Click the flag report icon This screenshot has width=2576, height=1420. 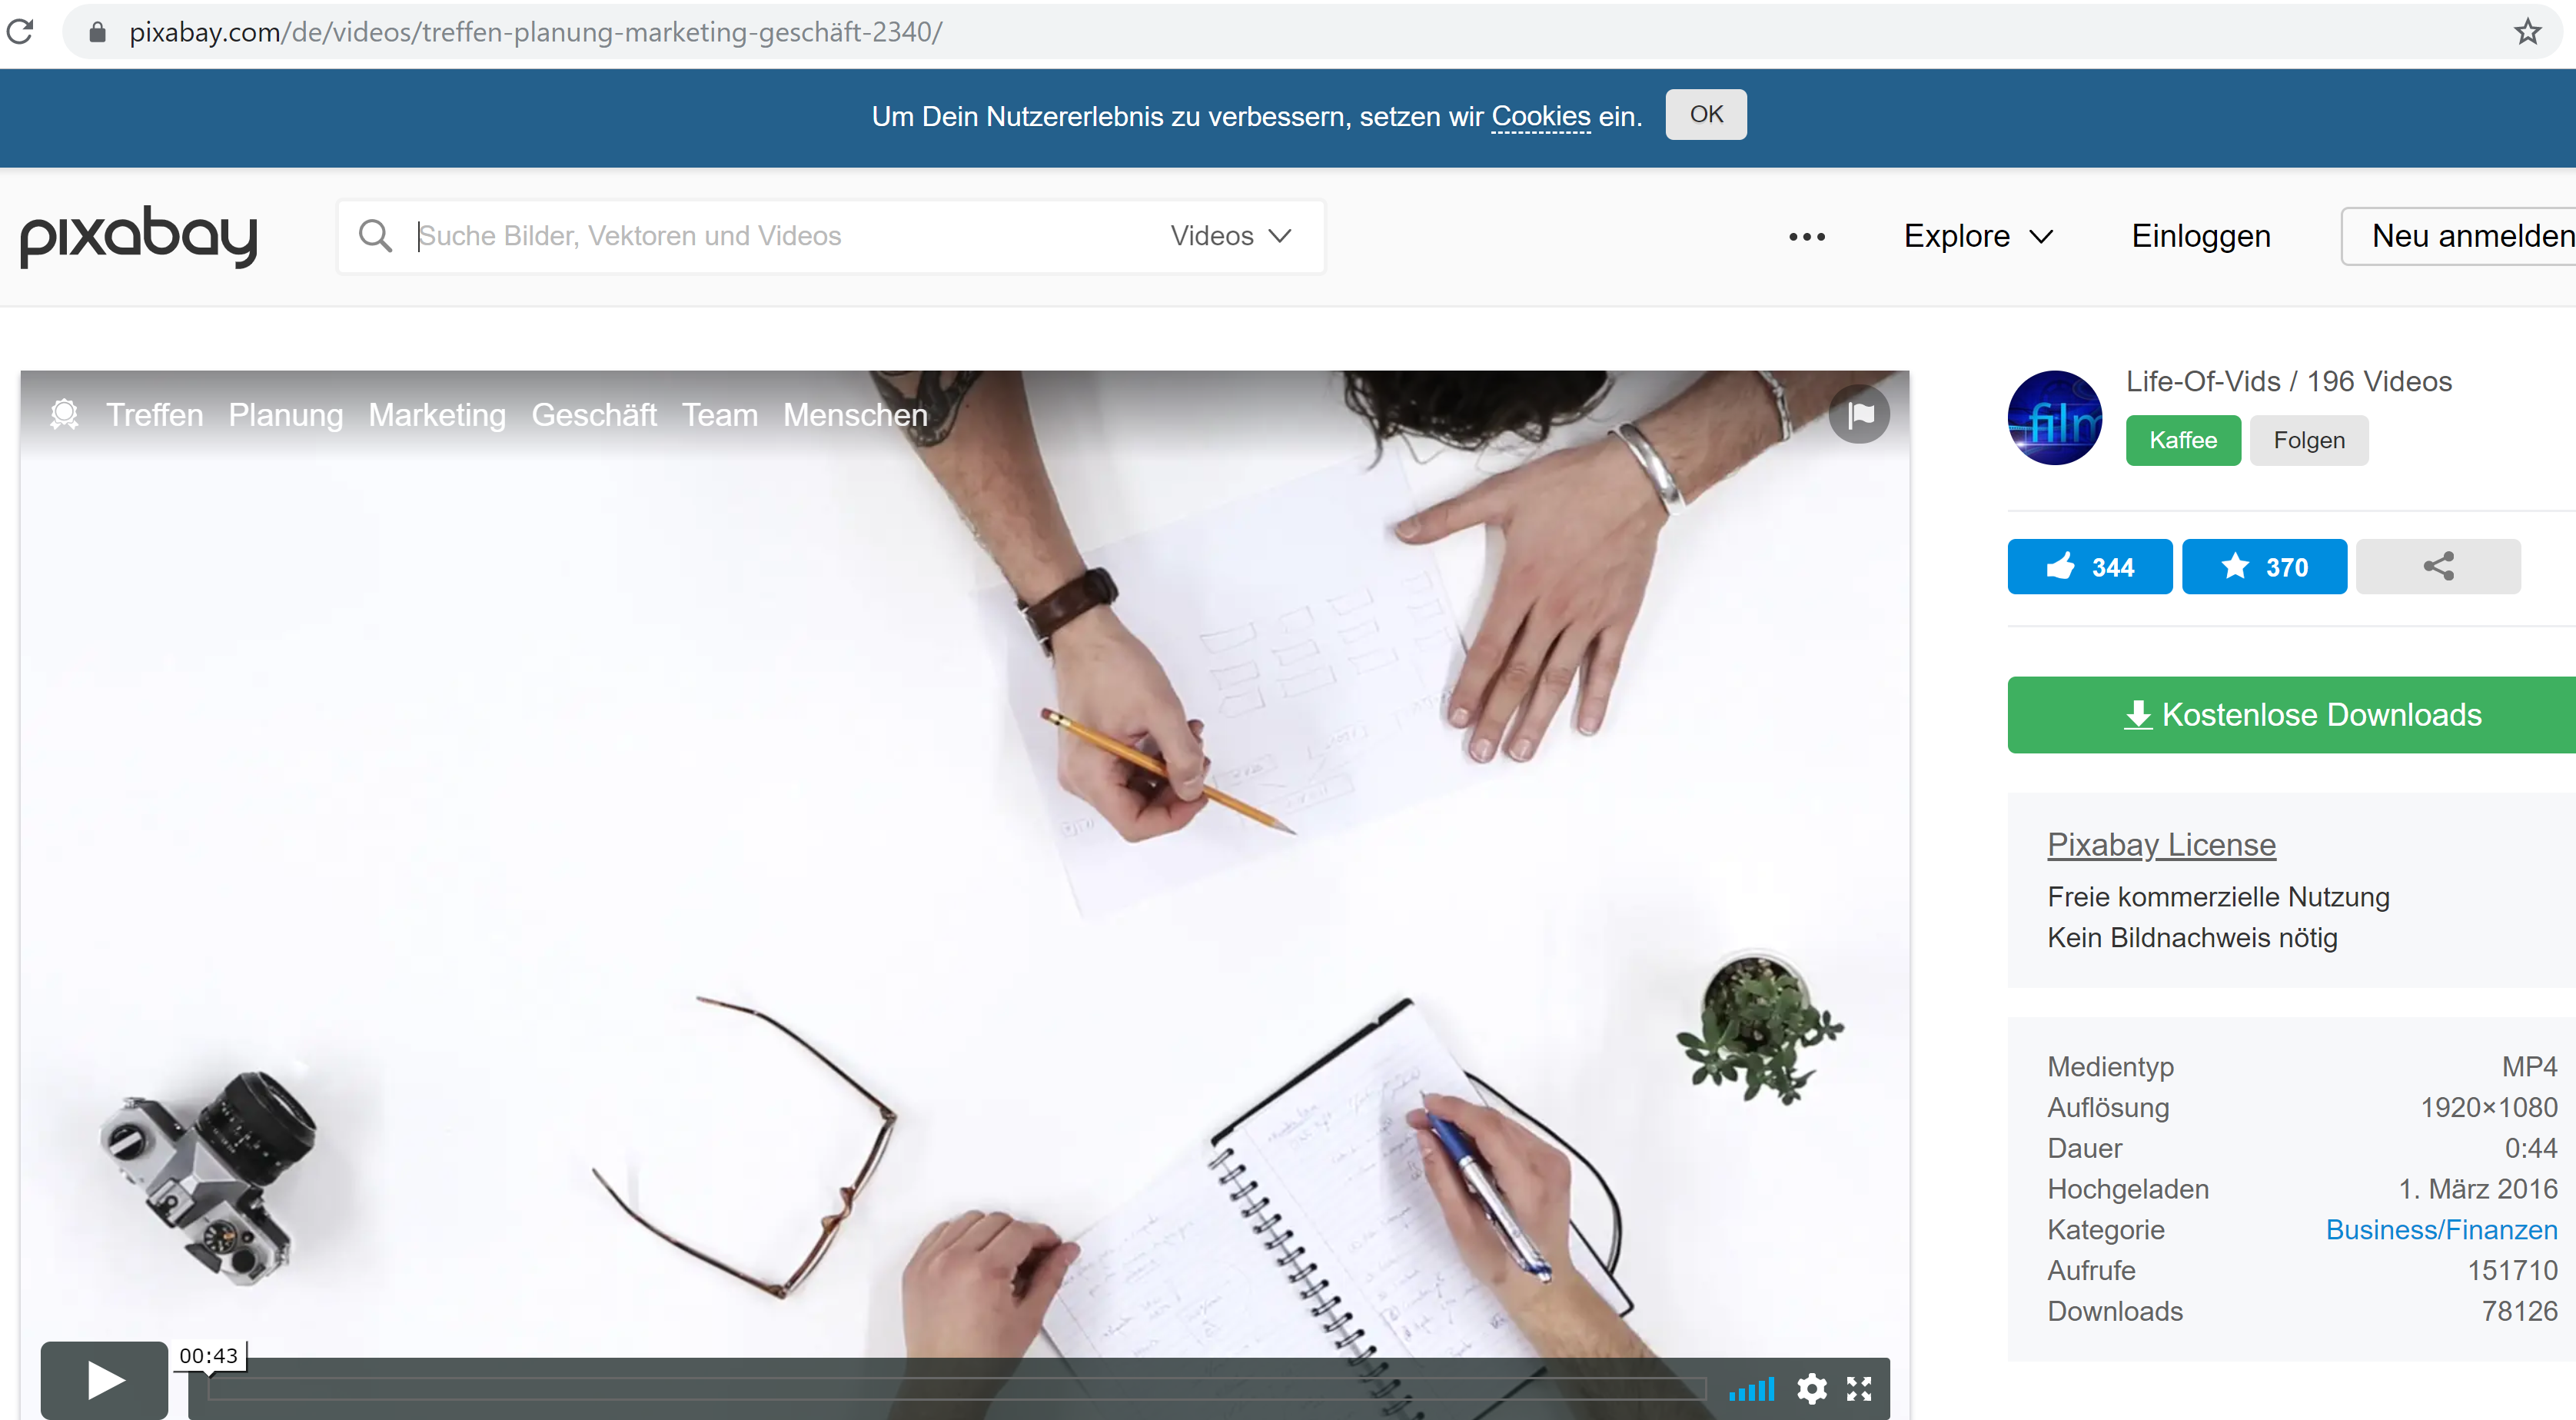(1859, 414)
